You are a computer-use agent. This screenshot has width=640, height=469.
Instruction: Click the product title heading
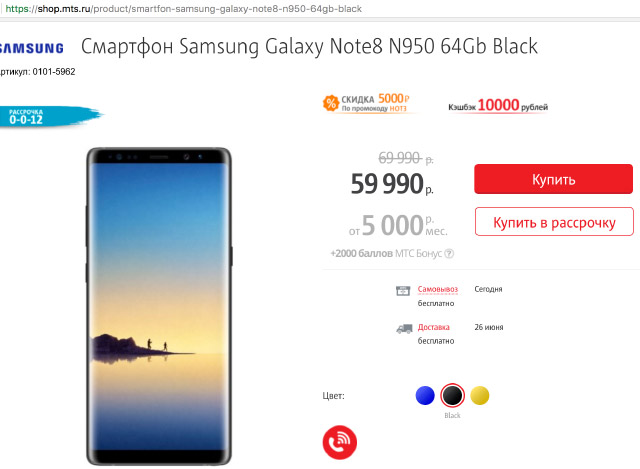[x=309, y=47]
